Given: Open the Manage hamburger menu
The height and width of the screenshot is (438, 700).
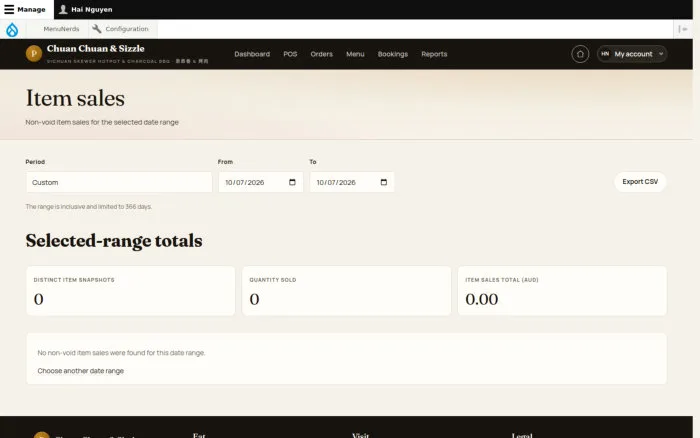Looking at the screenshot, I should pos(25,9).
